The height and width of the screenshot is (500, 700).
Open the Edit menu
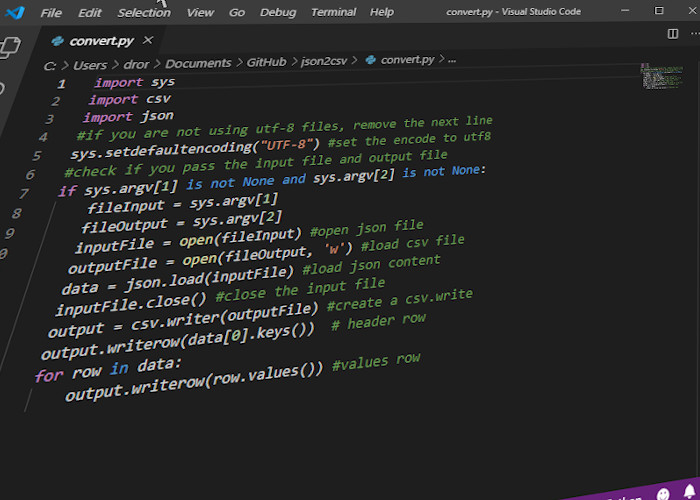pyautogui.click(x=90, y=12)
